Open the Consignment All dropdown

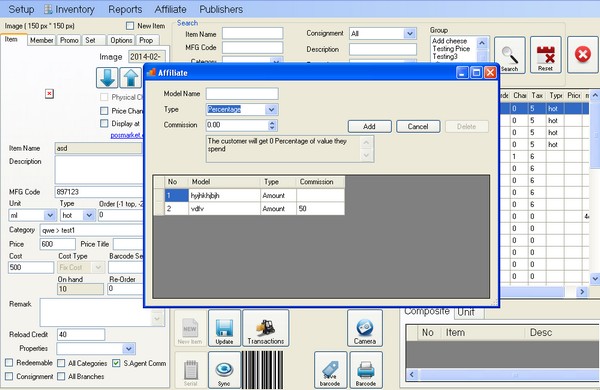(x=410, y=34)
